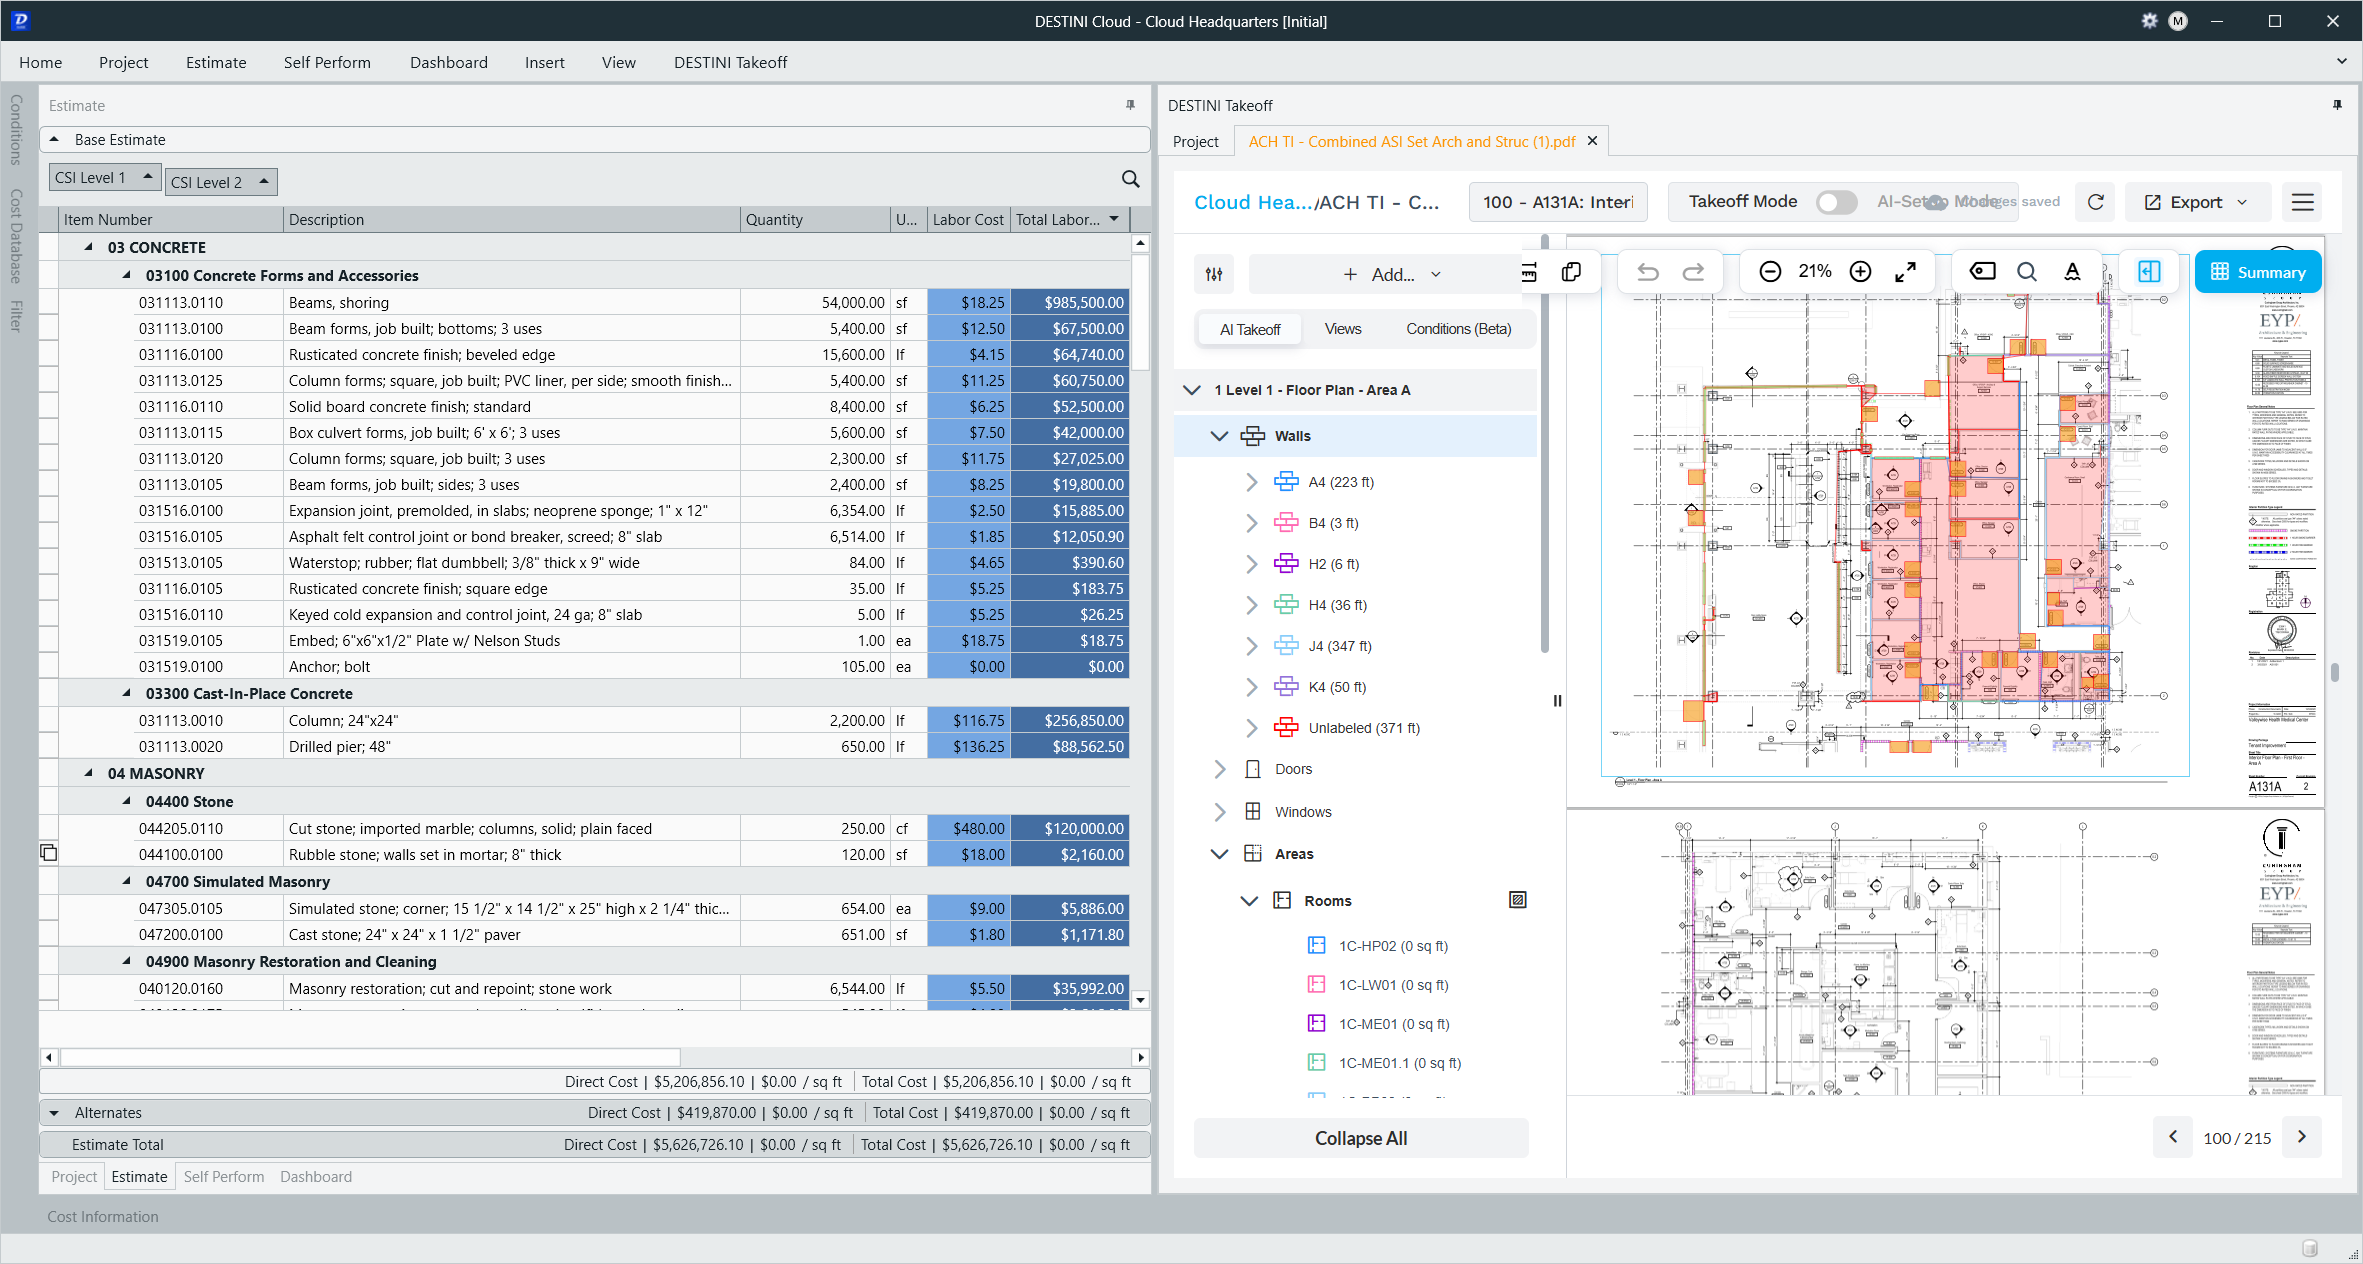Collapse the ribbon with the chevron
Screen dimensions: 2363x1264
pyautogui.click(x=2341, y=61)
